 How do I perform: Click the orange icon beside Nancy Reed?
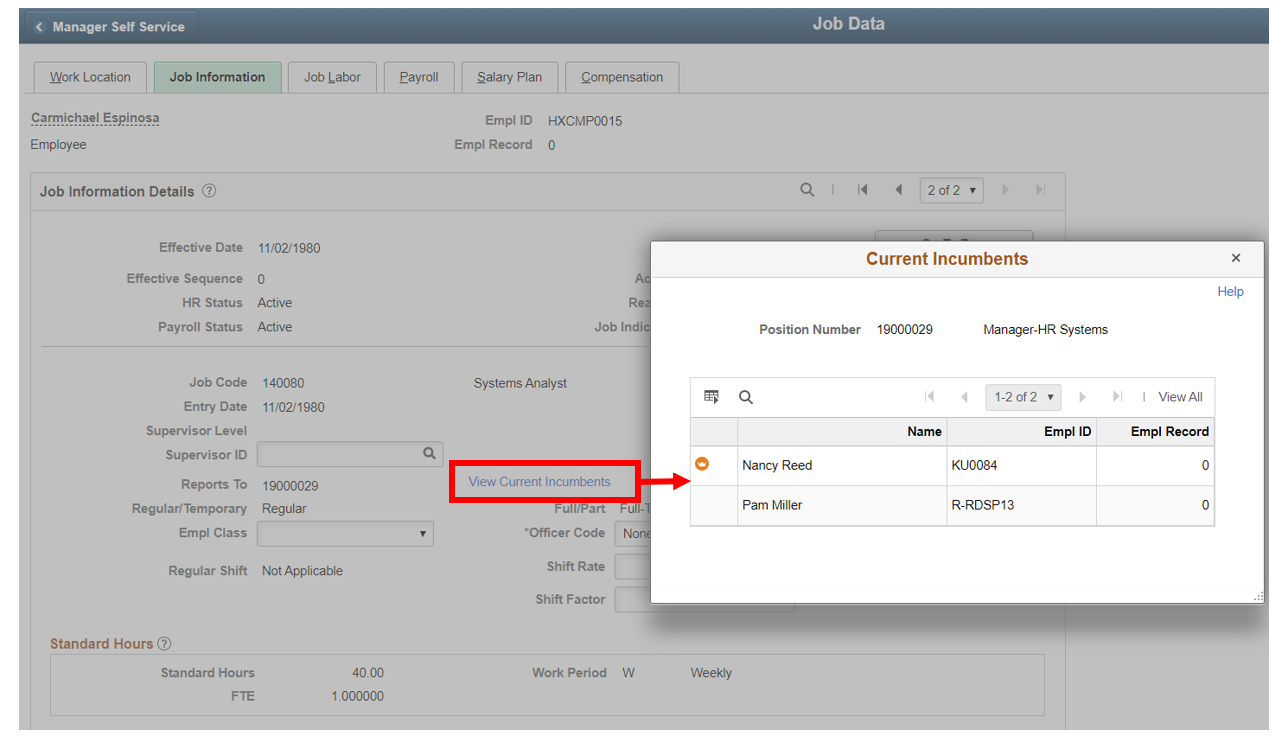click(x=702, y=464)
